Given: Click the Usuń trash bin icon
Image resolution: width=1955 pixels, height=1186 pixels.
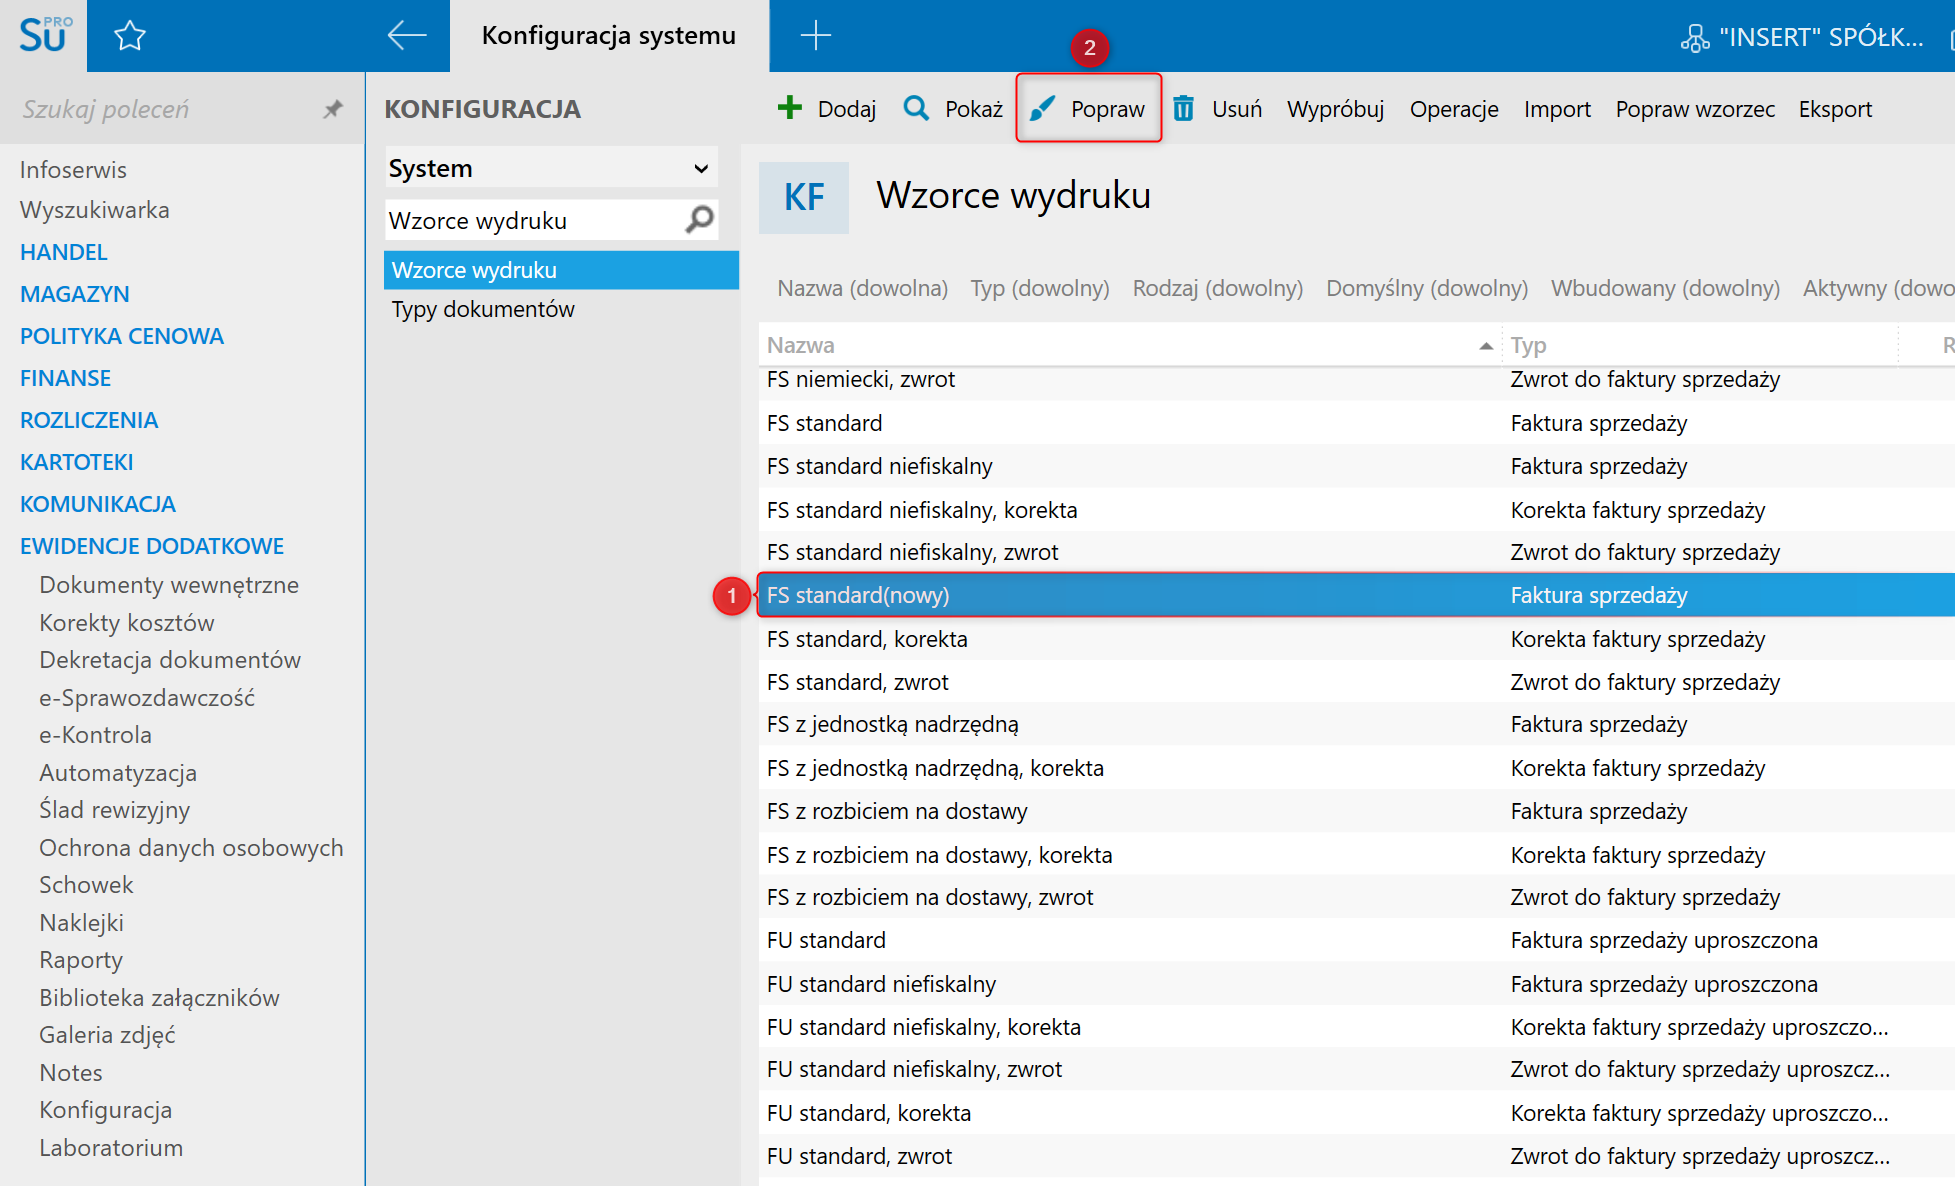Looking at the screenshot, I should (x=1183, y=108).
